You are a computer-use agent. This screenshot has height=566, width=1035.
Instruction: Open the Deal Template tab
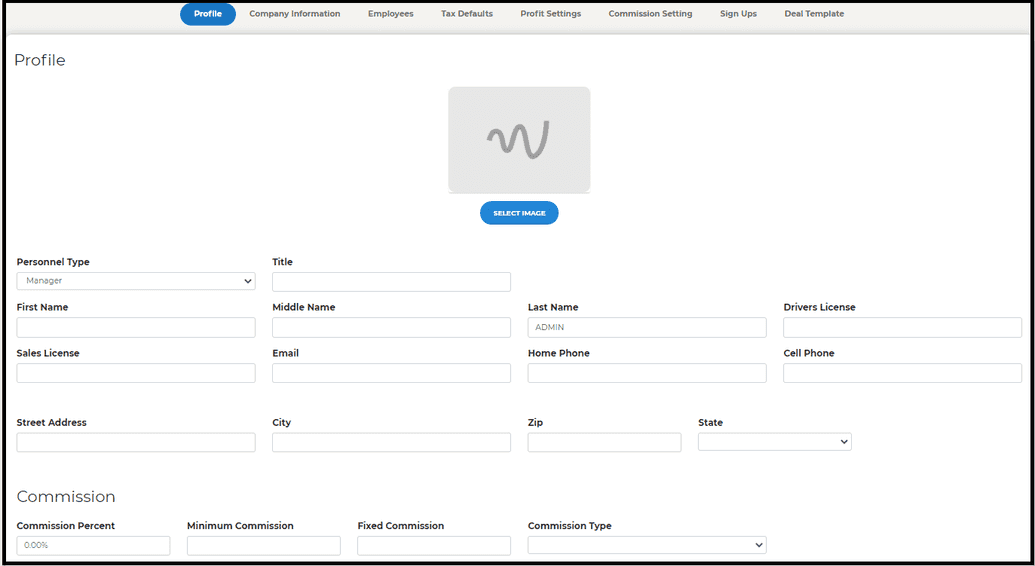[x=814, y=14]
